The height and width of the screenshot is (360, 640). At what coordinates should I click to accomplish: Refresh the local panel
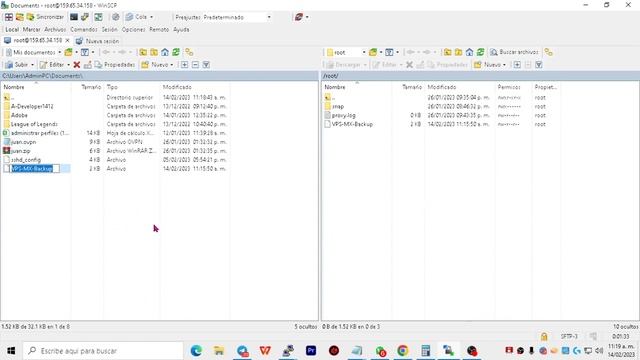click(176, 52)
